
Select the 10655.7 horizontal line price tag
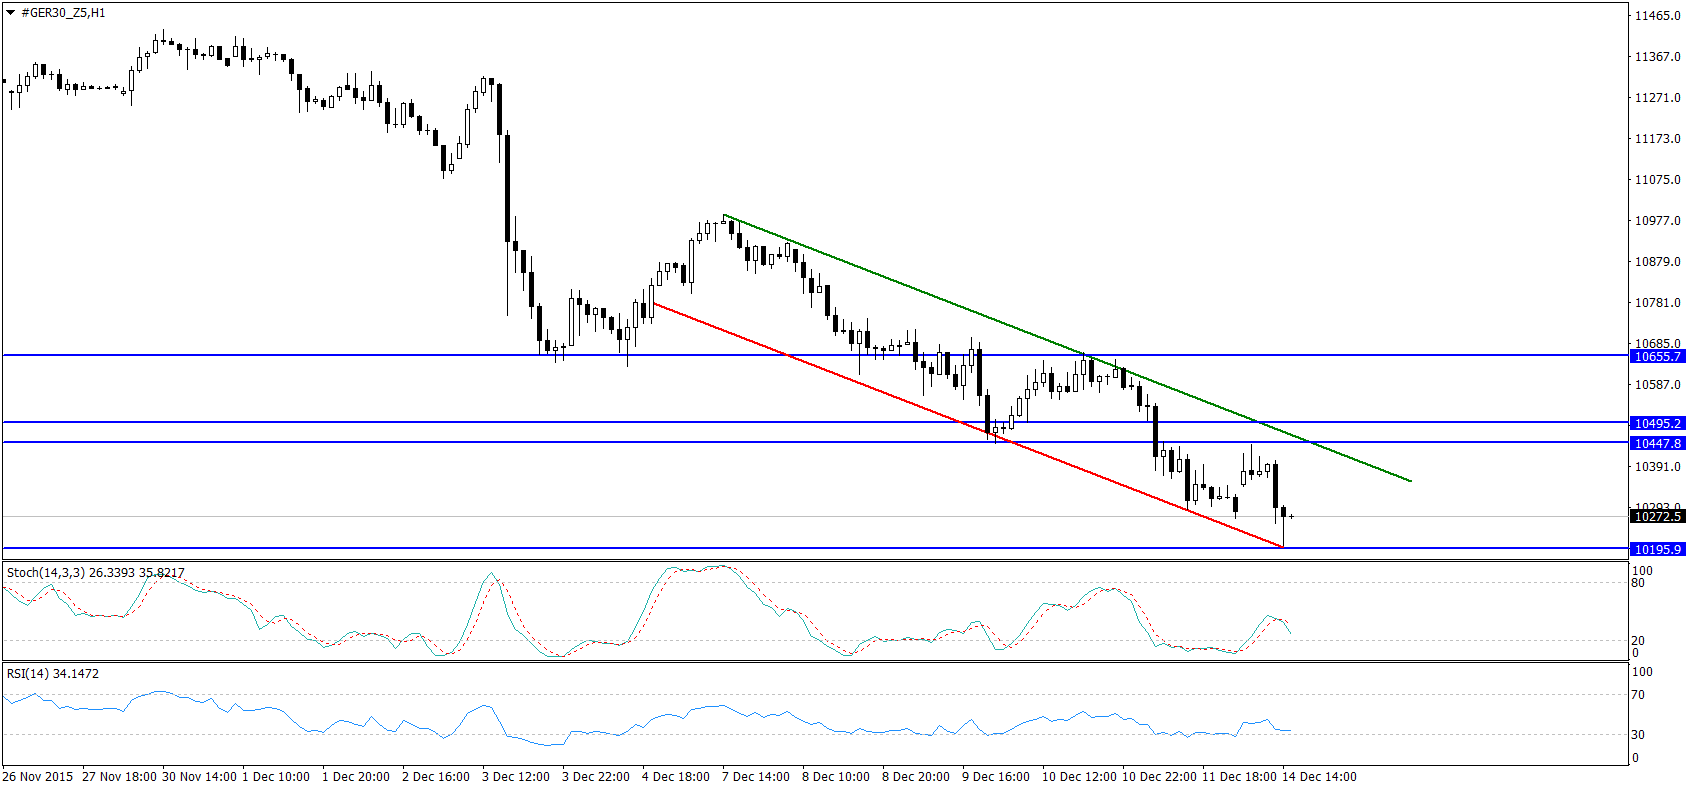click(x=1658, y=356)
